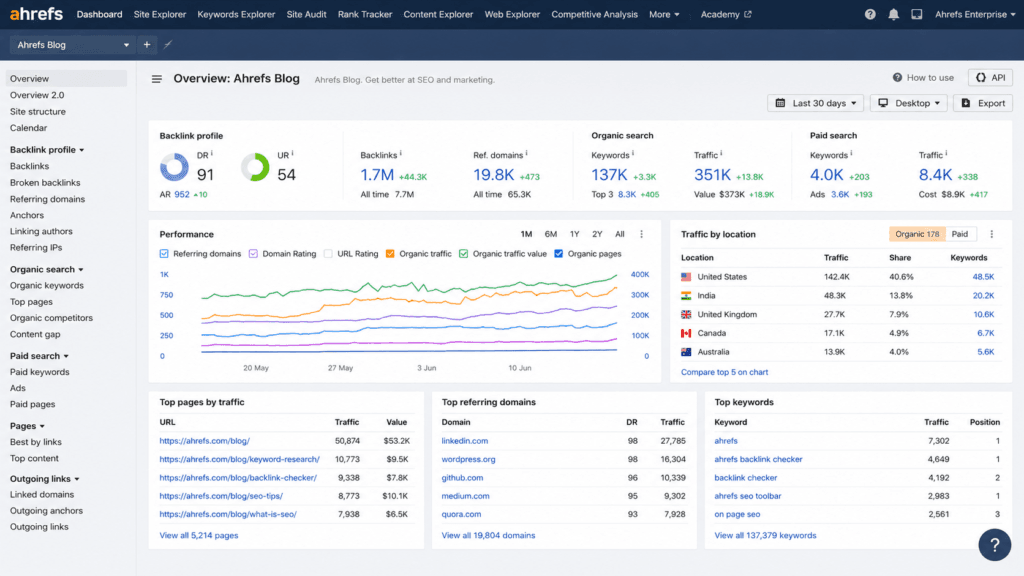This screenshot has width=1024, height=576.
Task: Open the Last 30 days date dropdown
Action: [816, 103]
